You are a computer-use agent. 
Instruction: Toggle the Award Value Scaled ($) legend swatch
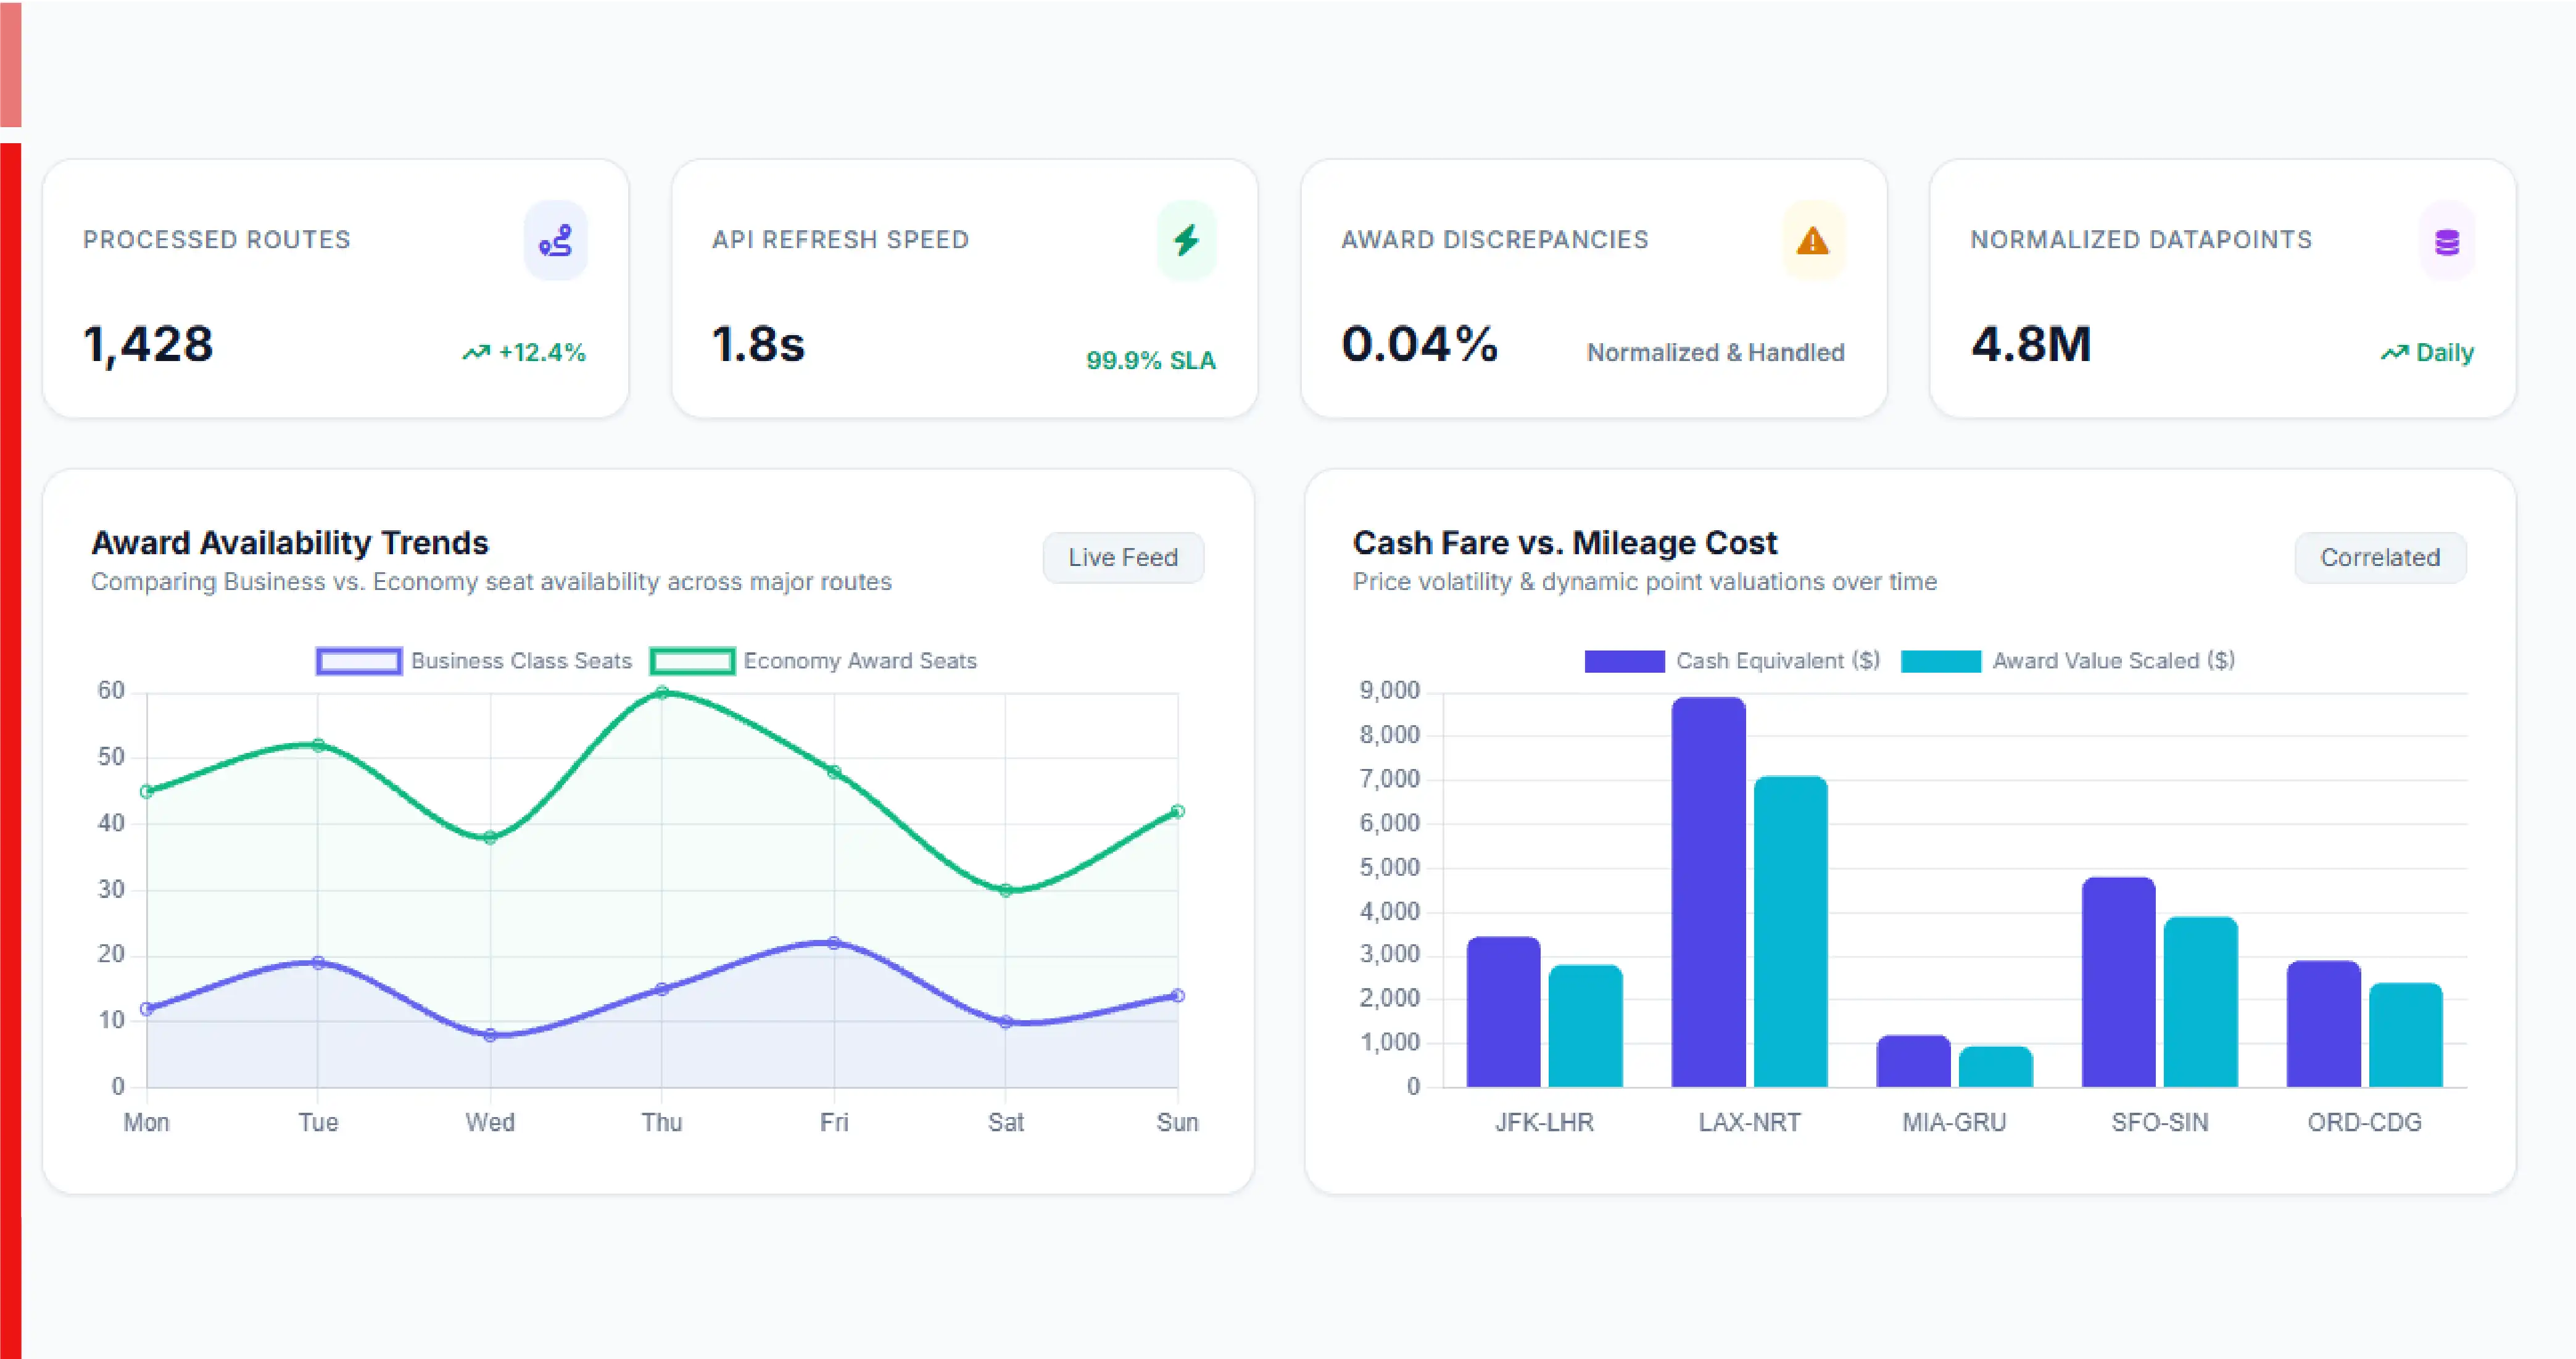[1940, 661]
